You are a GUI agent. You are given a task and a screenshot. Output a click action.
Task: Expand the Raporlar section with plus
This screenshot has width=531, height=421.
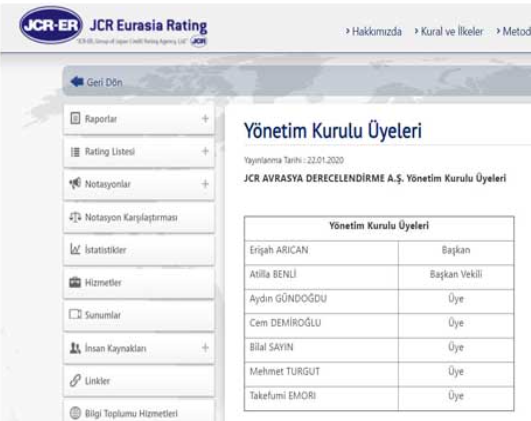click(x=205, y=119)
